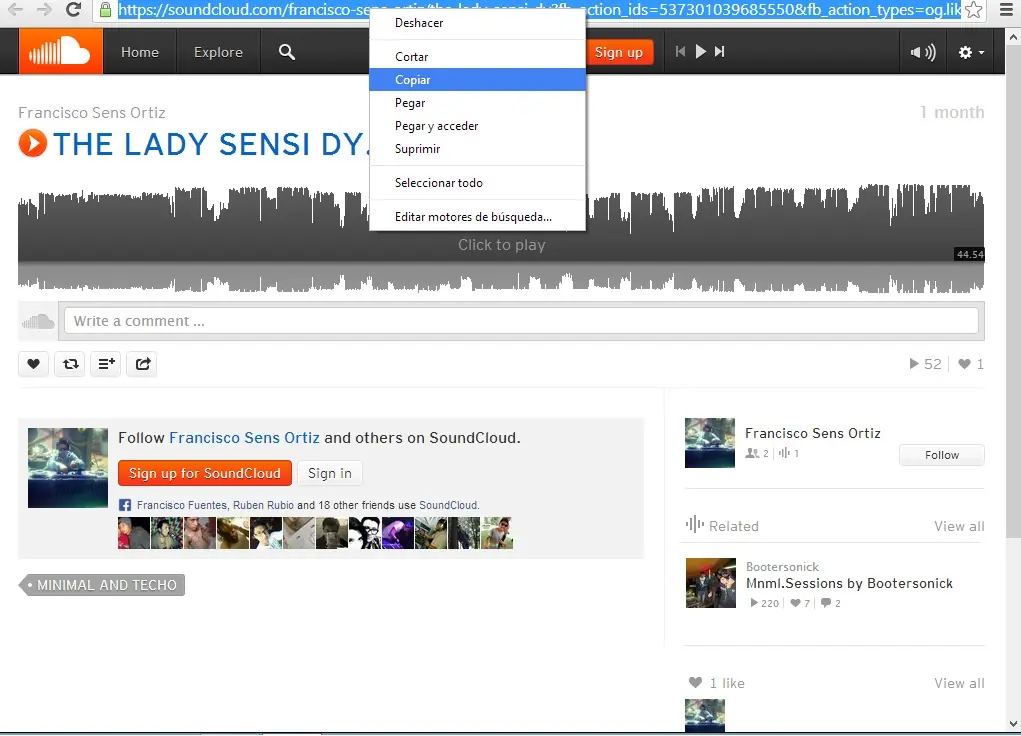Open Francisco Sens Ortiz name above track title

pos(92,113)
